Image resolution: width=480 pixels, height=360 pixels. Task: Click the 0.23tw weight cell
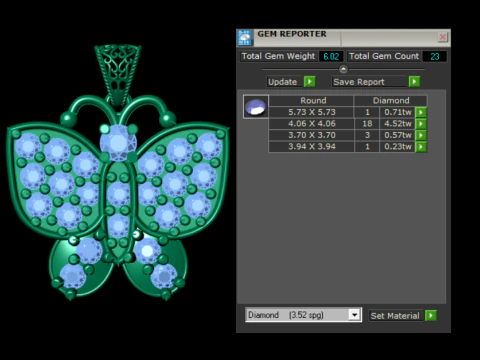(397, 147)
